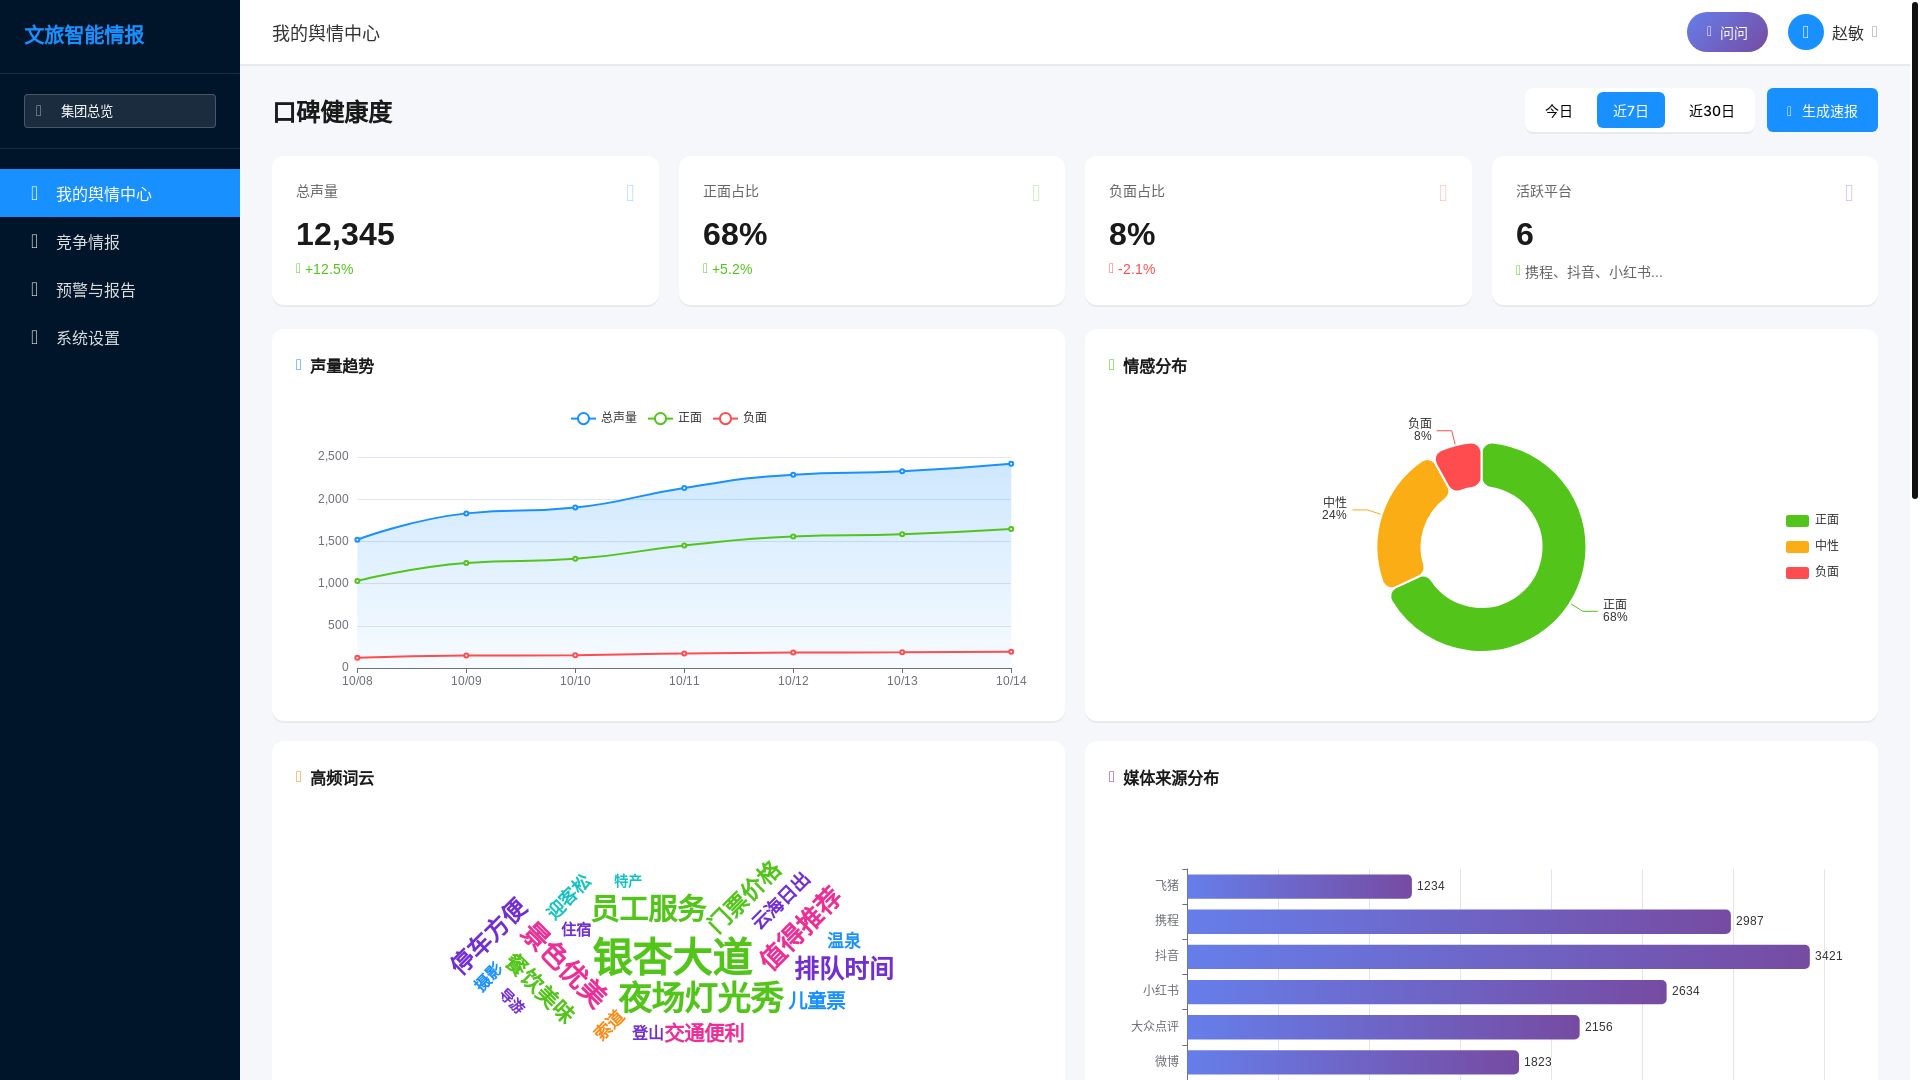
Task: Toggle 正面 in the pie chart legend
Action: [x=1813, y=520]
